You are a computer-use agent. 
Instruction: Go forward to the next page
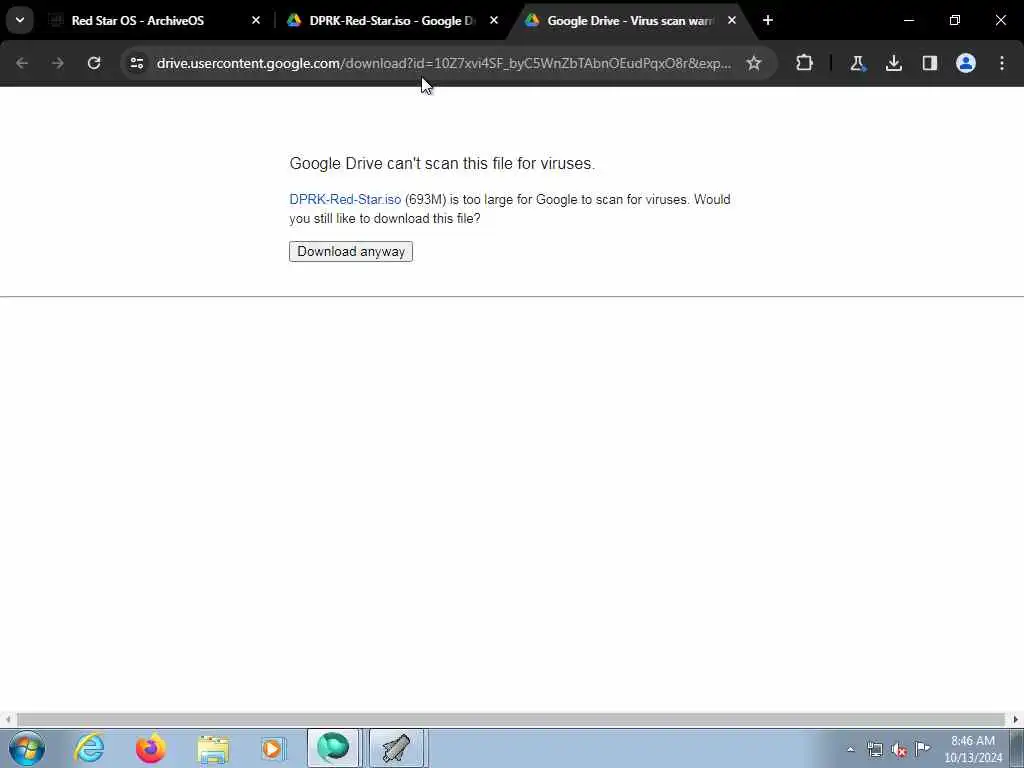[x=58, y=63]
